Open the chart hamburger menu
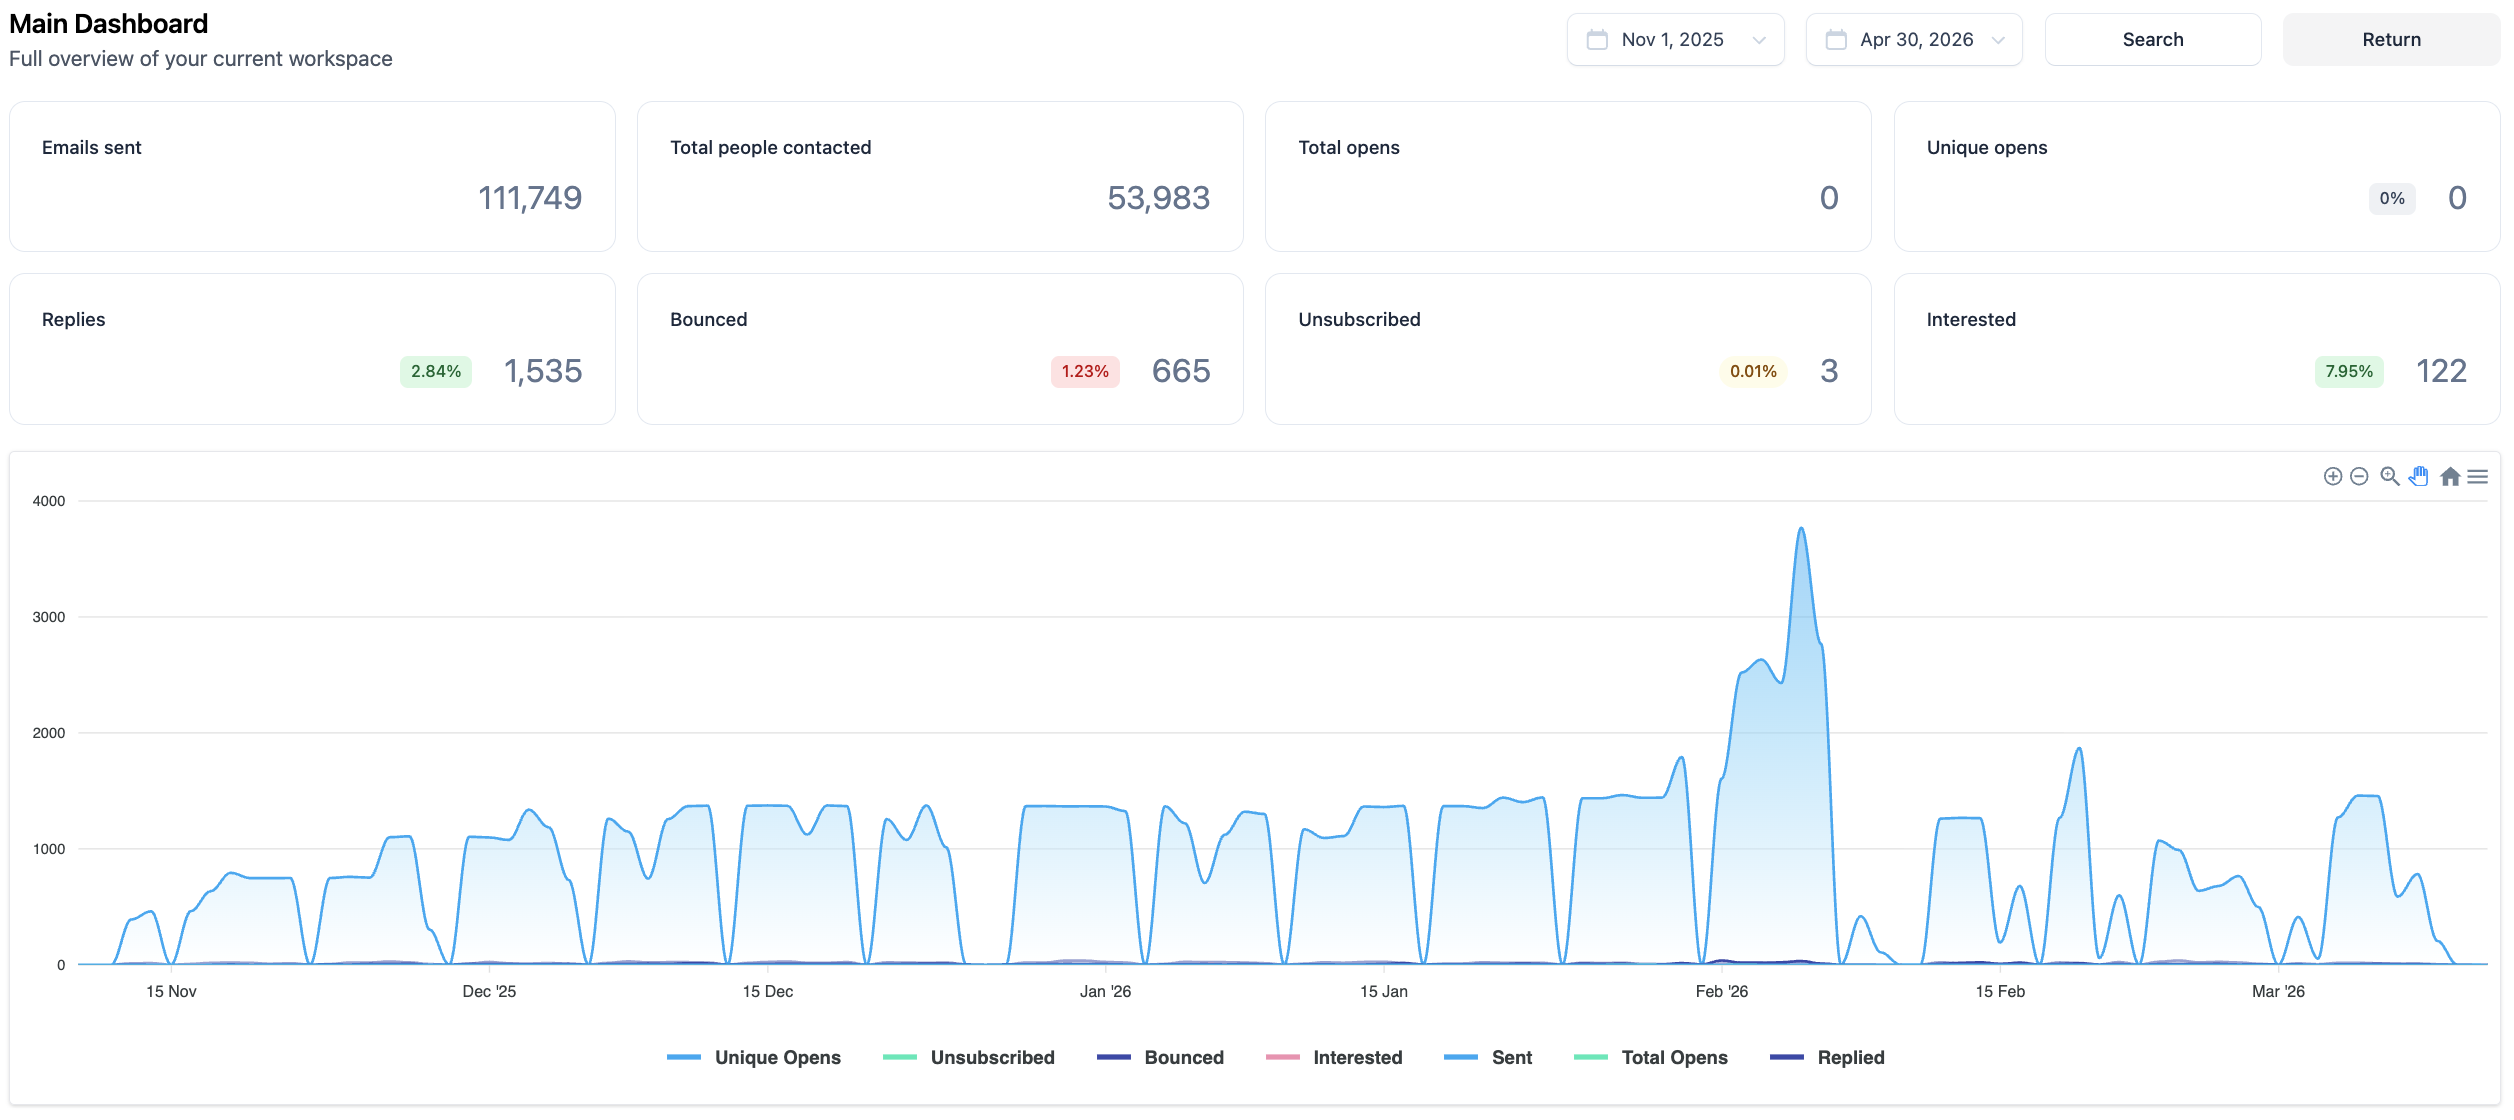Image resolution: width=2514 pixels, height=1120 pixels. tap(2477, 477)
